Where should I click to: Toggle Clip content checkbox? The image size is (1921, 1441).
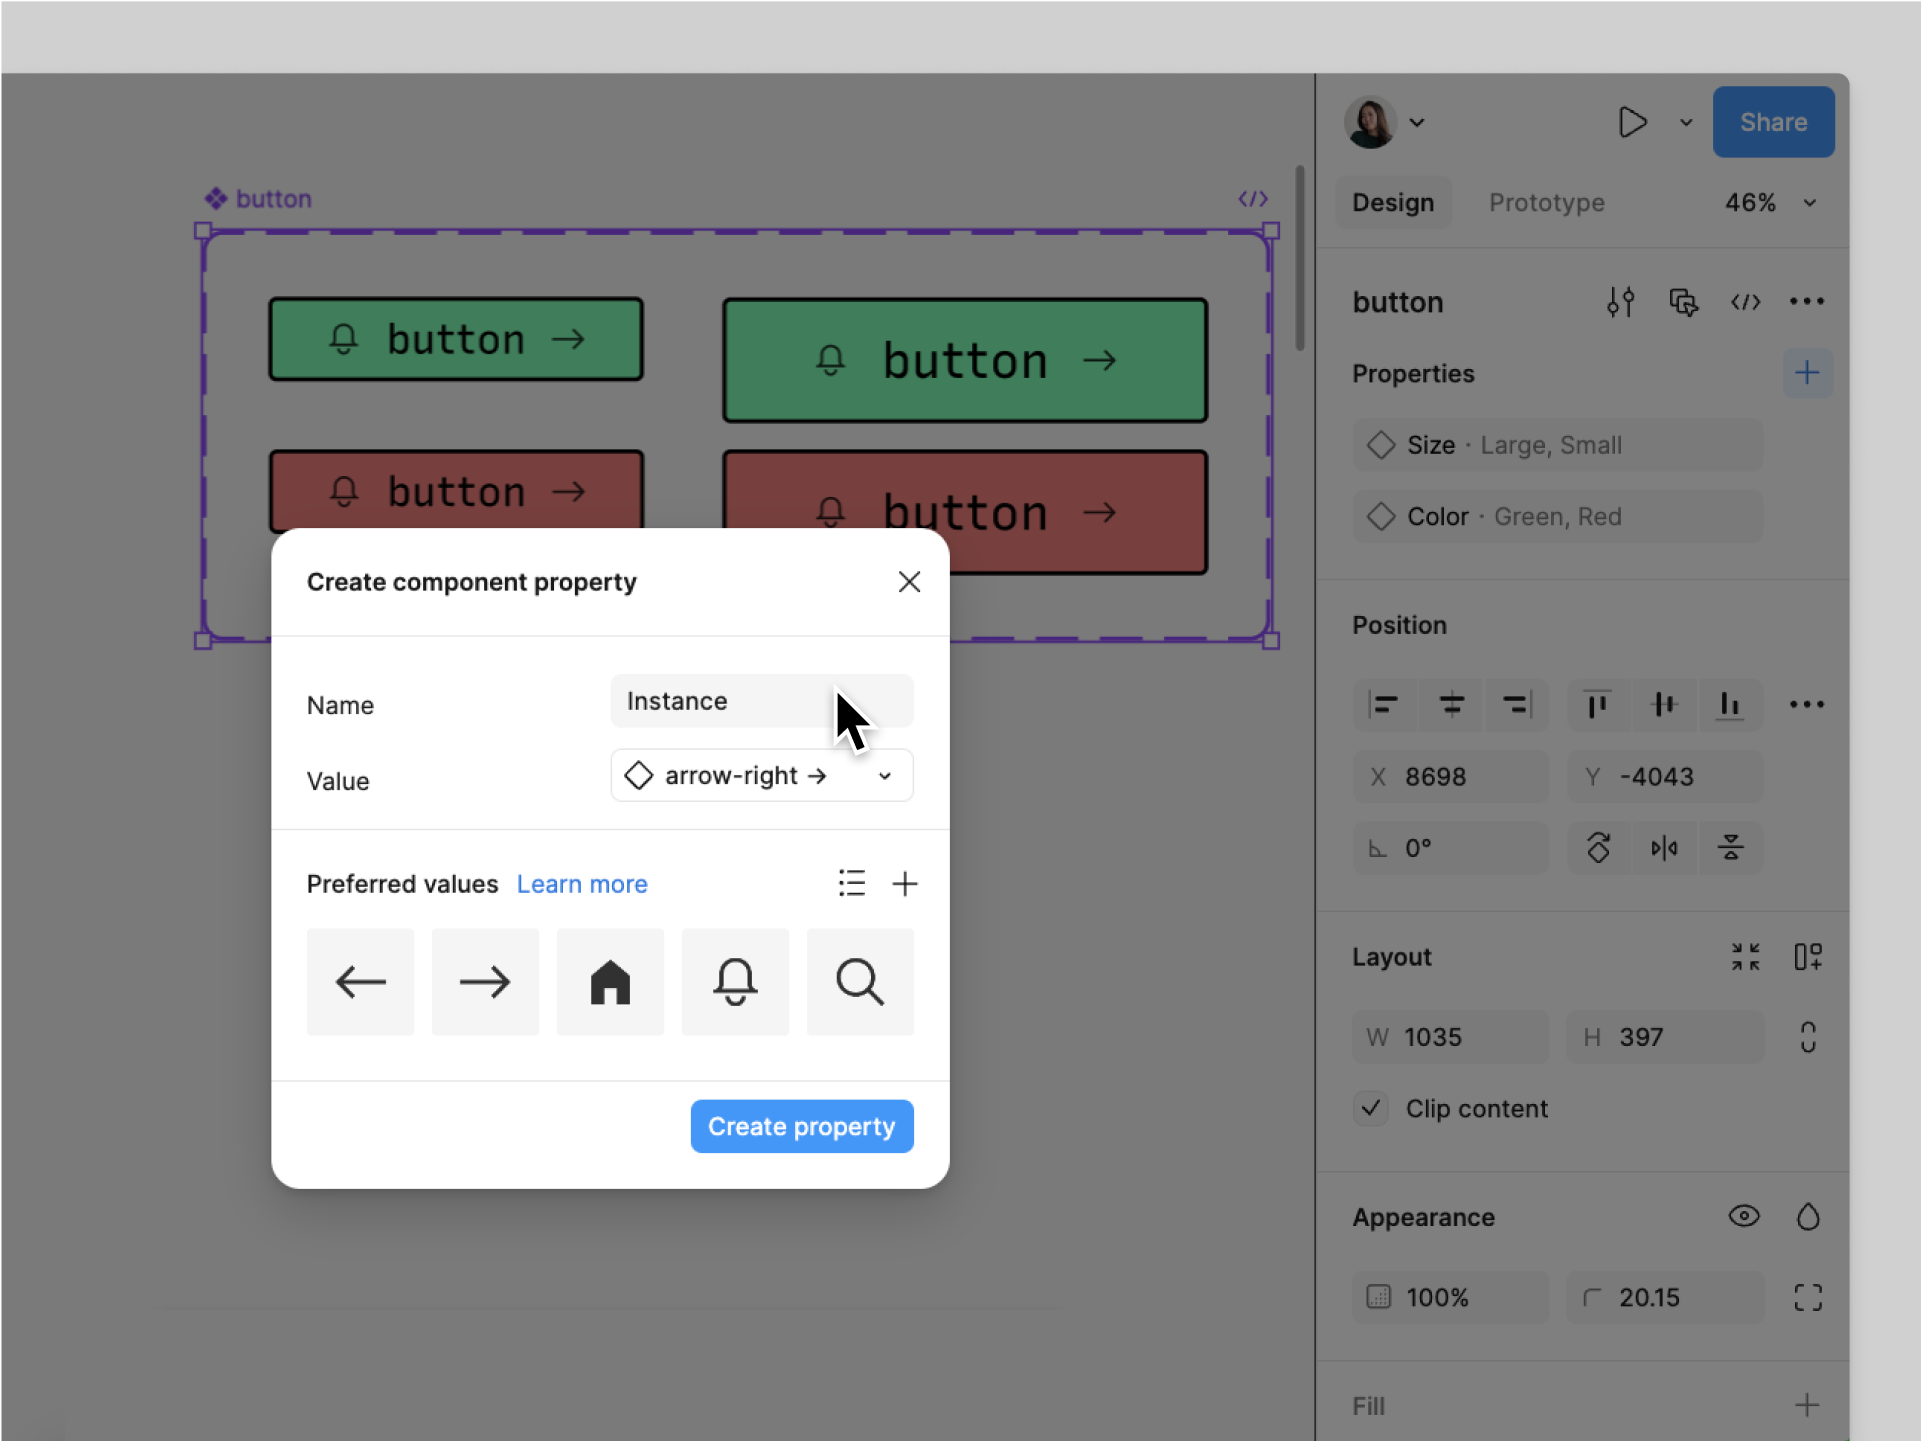click(x=1373, y=1108)
